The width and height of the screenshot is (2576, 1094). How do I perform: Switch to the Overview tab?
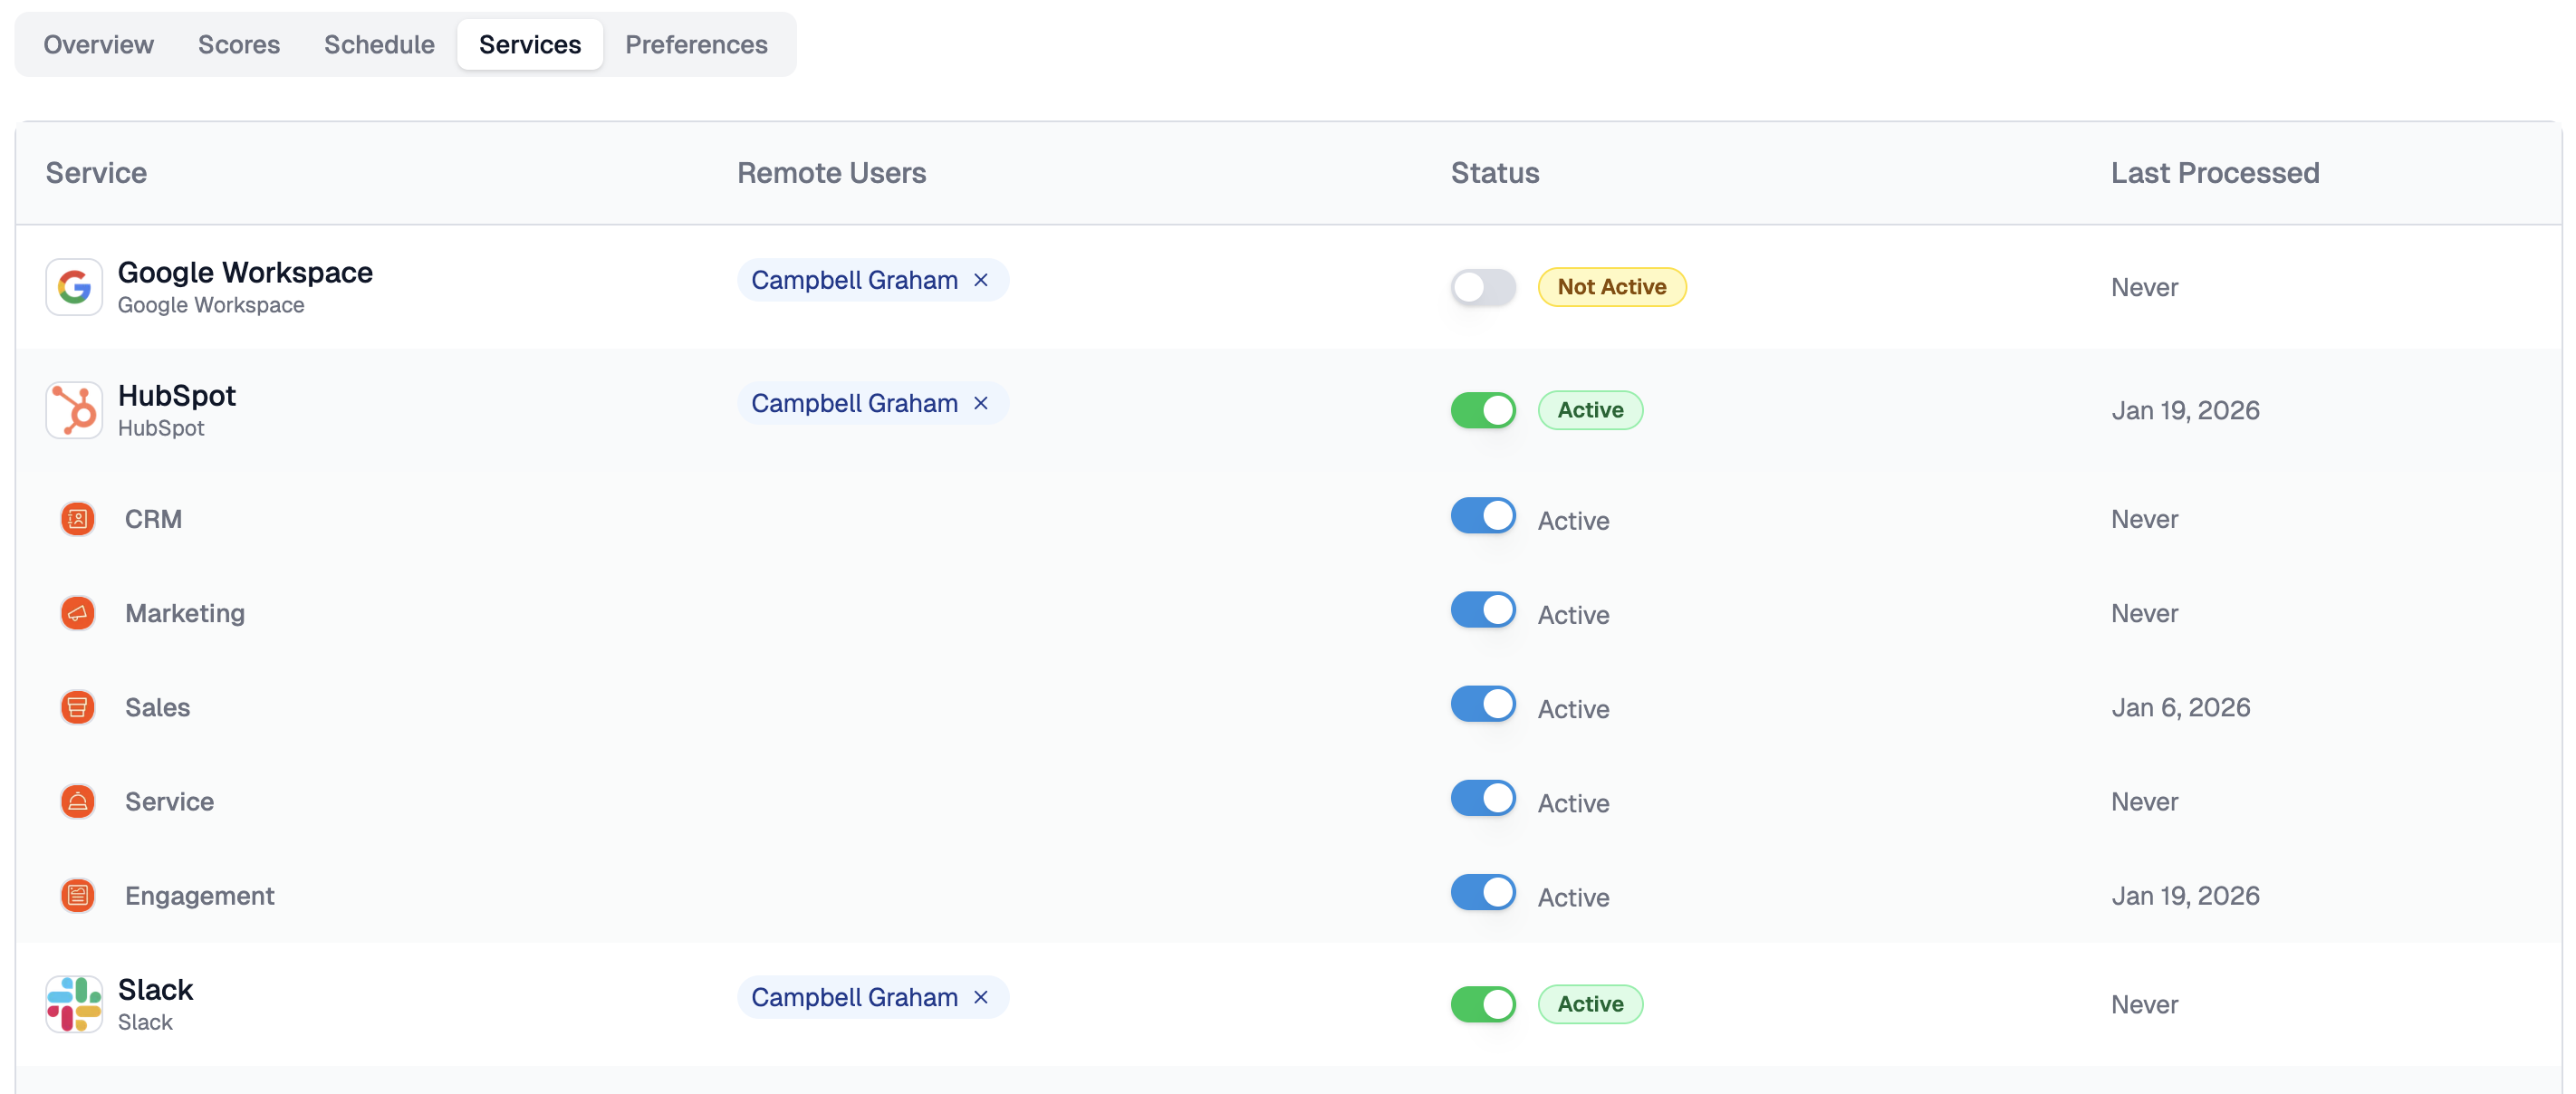click(98, 44)
